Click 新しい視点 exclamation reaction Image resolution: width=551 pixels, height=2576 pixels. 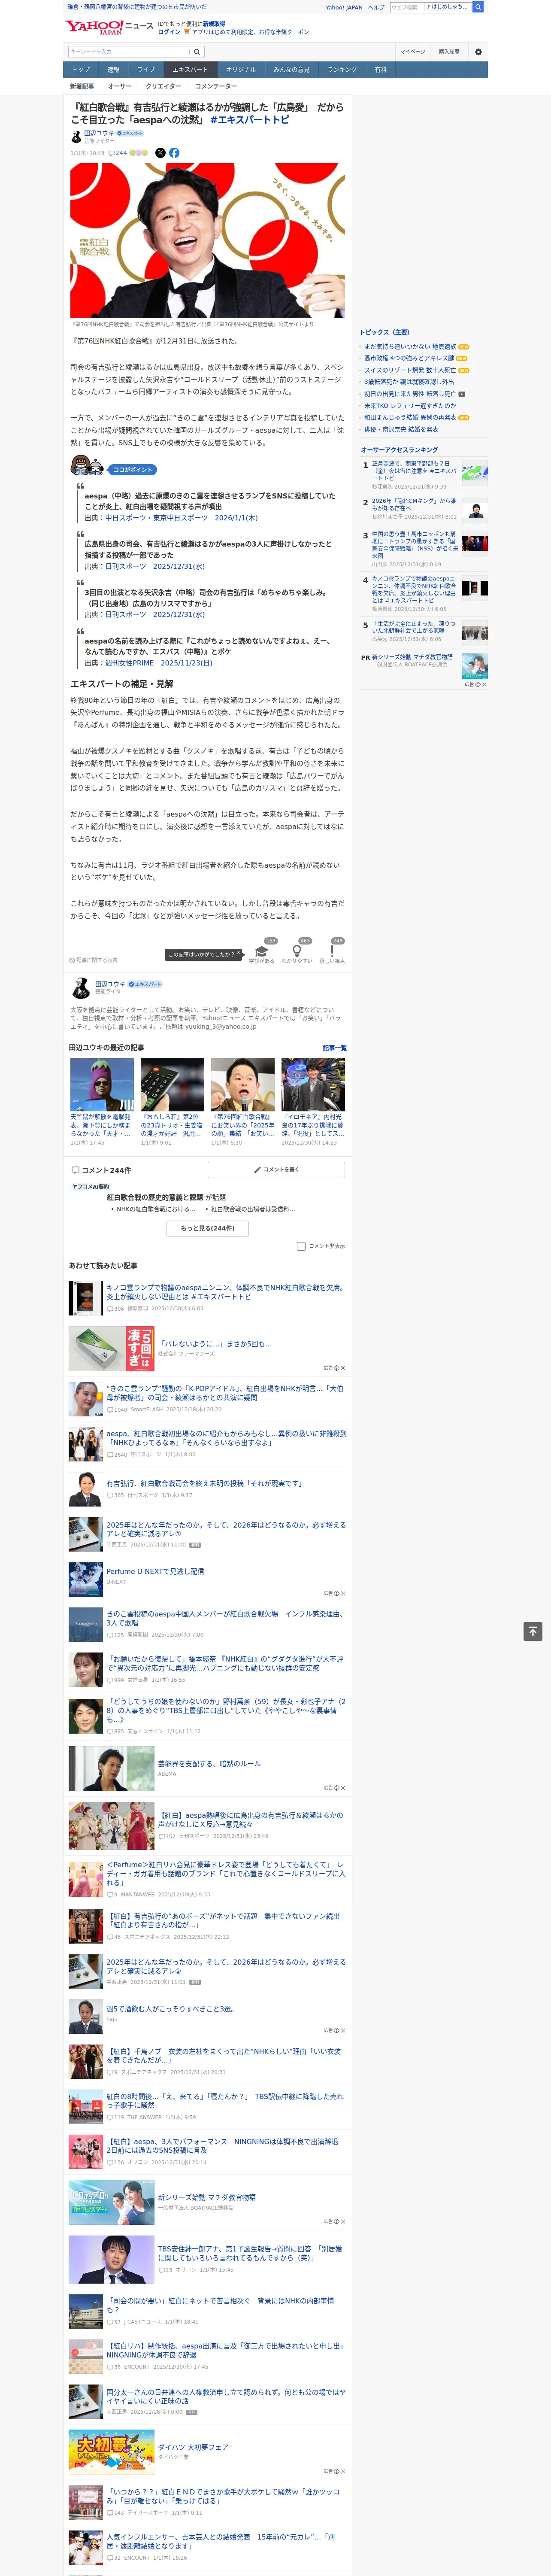point(332,952)
